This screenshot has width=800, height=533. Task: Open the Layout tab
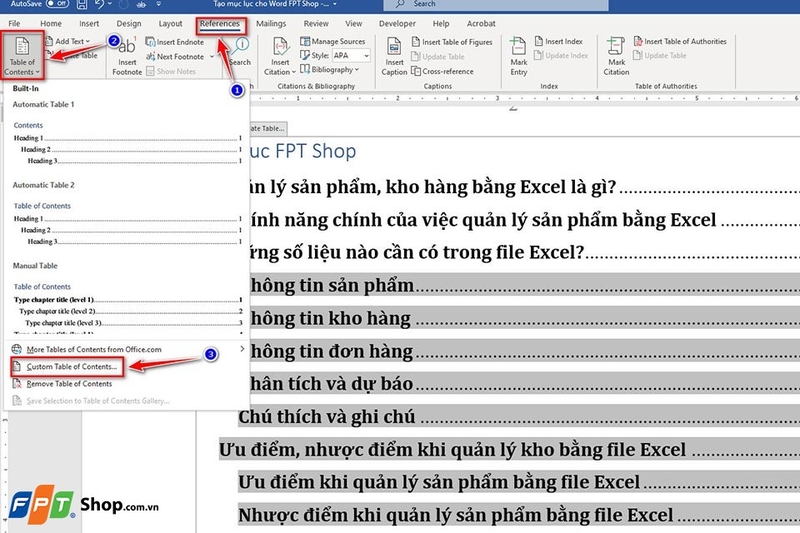(170, 23)
